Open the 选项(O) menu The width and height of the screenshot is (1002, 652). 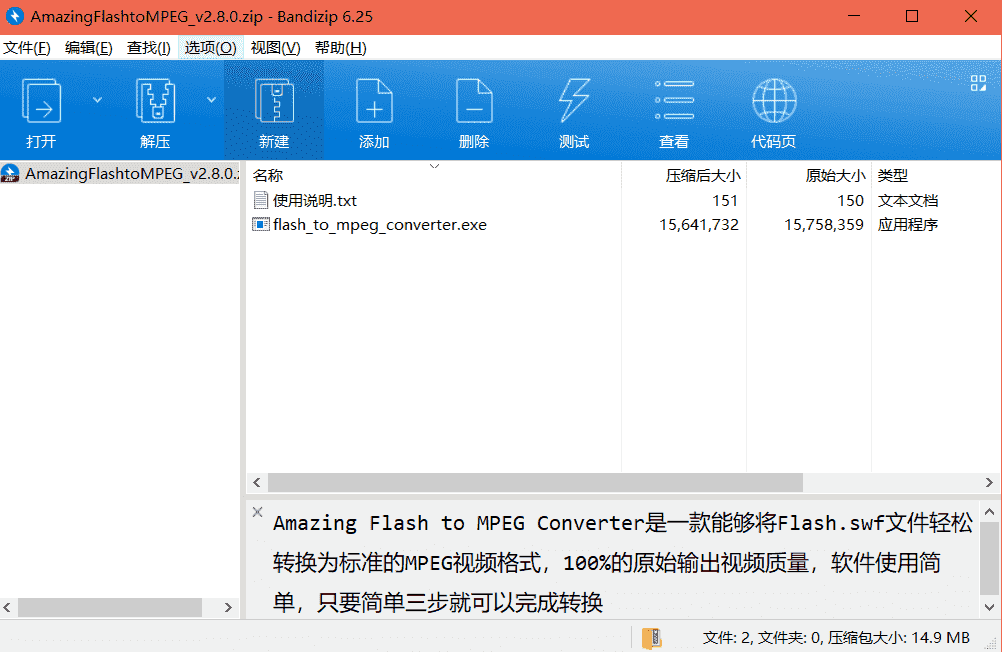(x=210, y=48)
